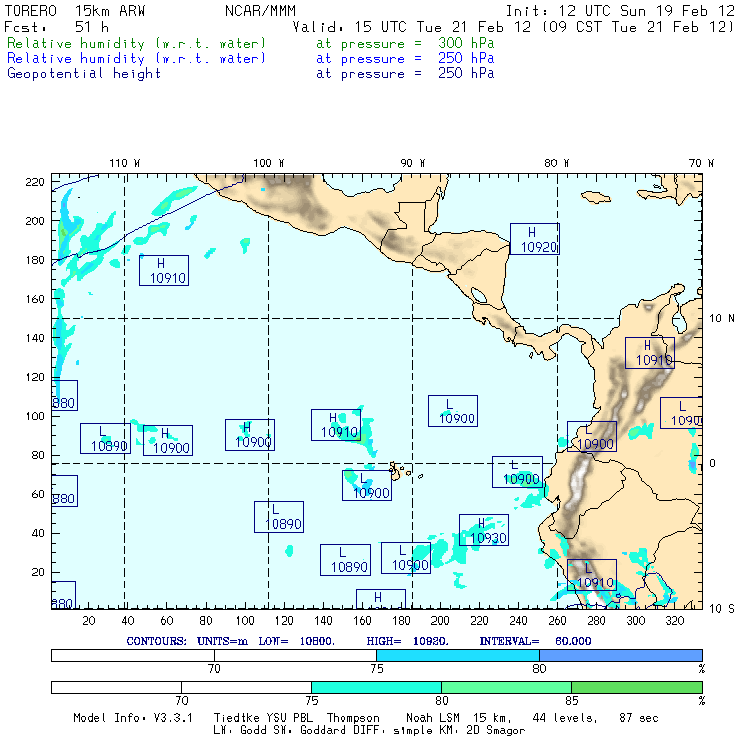The image size is (740, 740).
Task: Click '44 levels,' model text
Action: click(x=565, y=718)
